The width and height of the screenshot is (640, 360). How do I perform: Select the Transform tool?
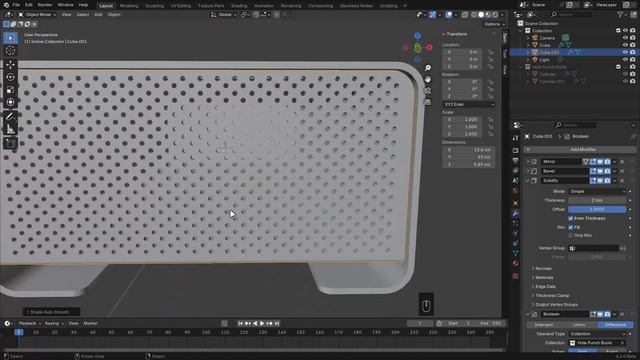pyautogui.click(x=11, y=102)
